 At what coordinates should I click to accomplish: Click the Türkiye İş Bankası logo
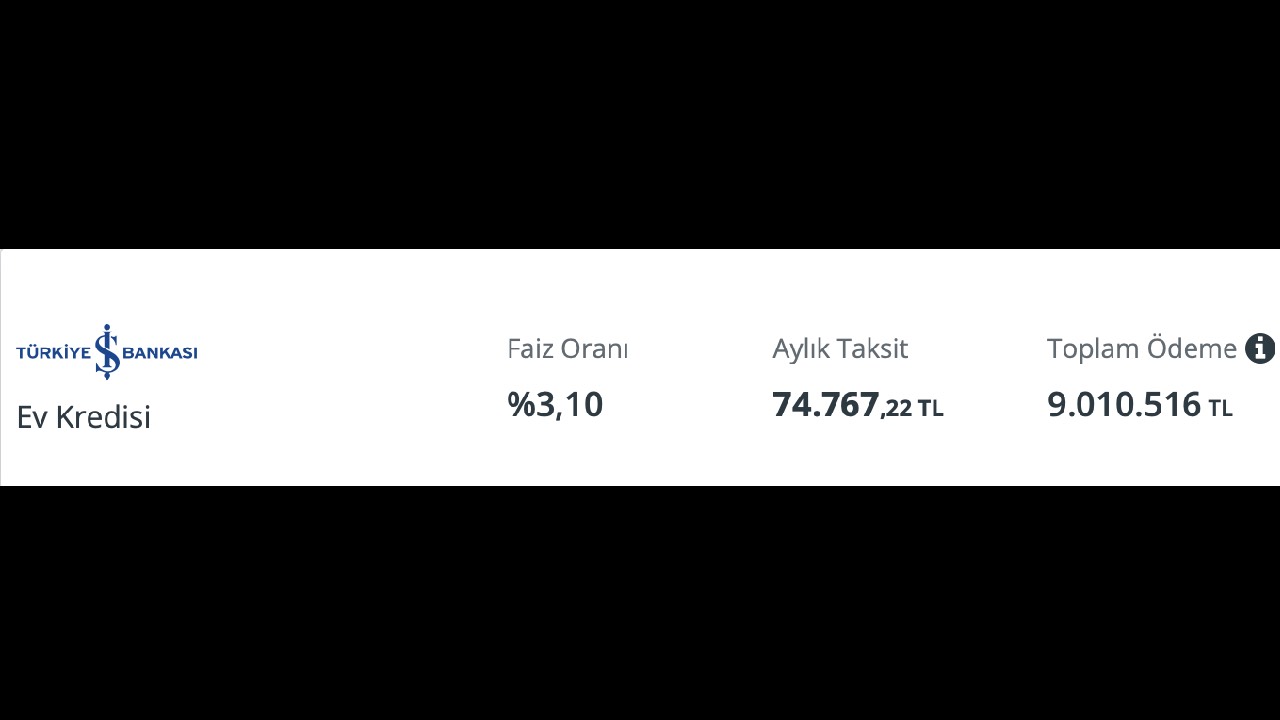pyautogui.click(x=107, y=352)
